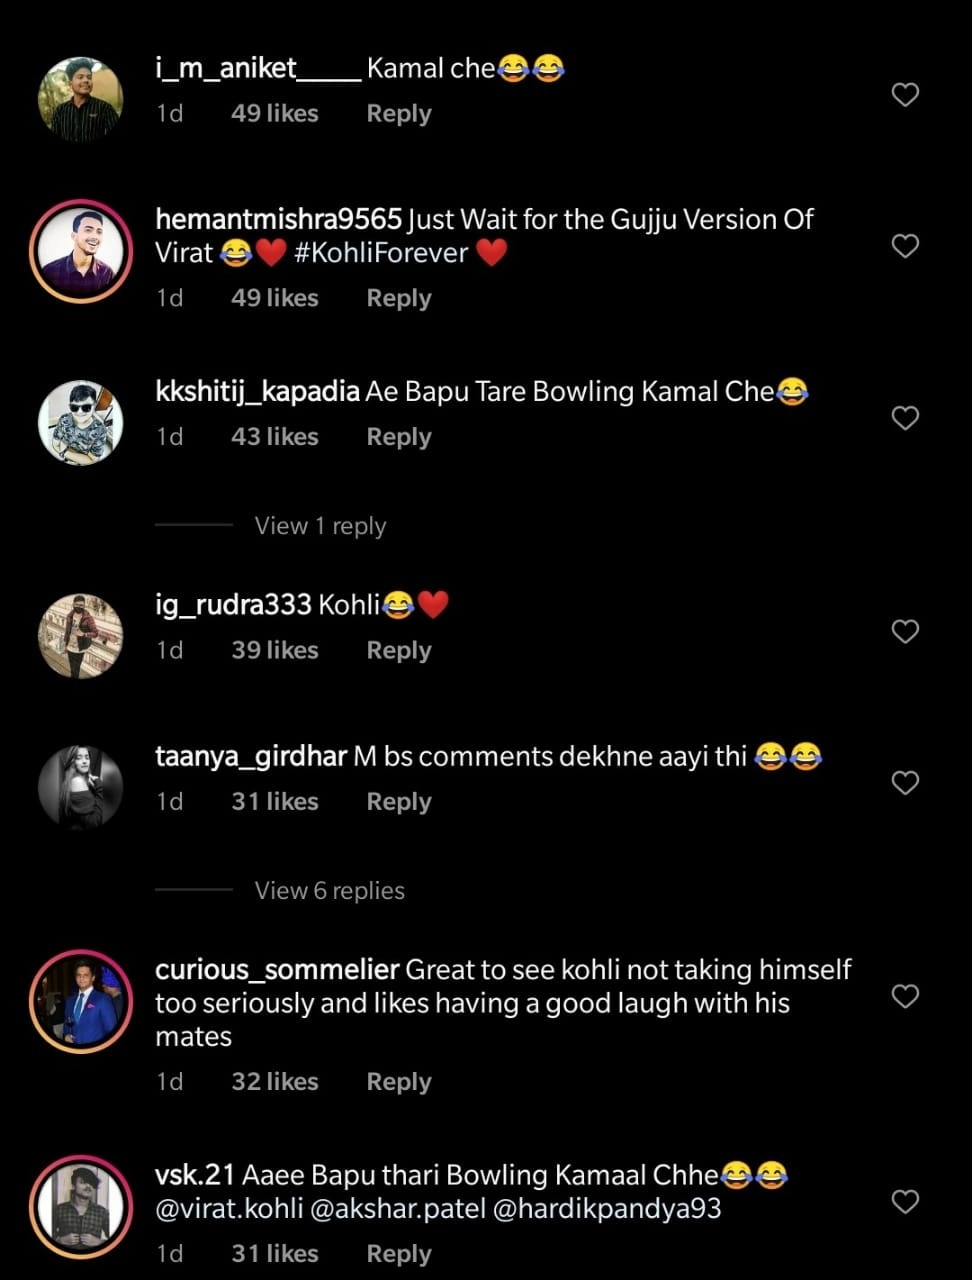972x1280 pixels.
Task: Open the #KohliForever hashtag
Action: (381, 253)
